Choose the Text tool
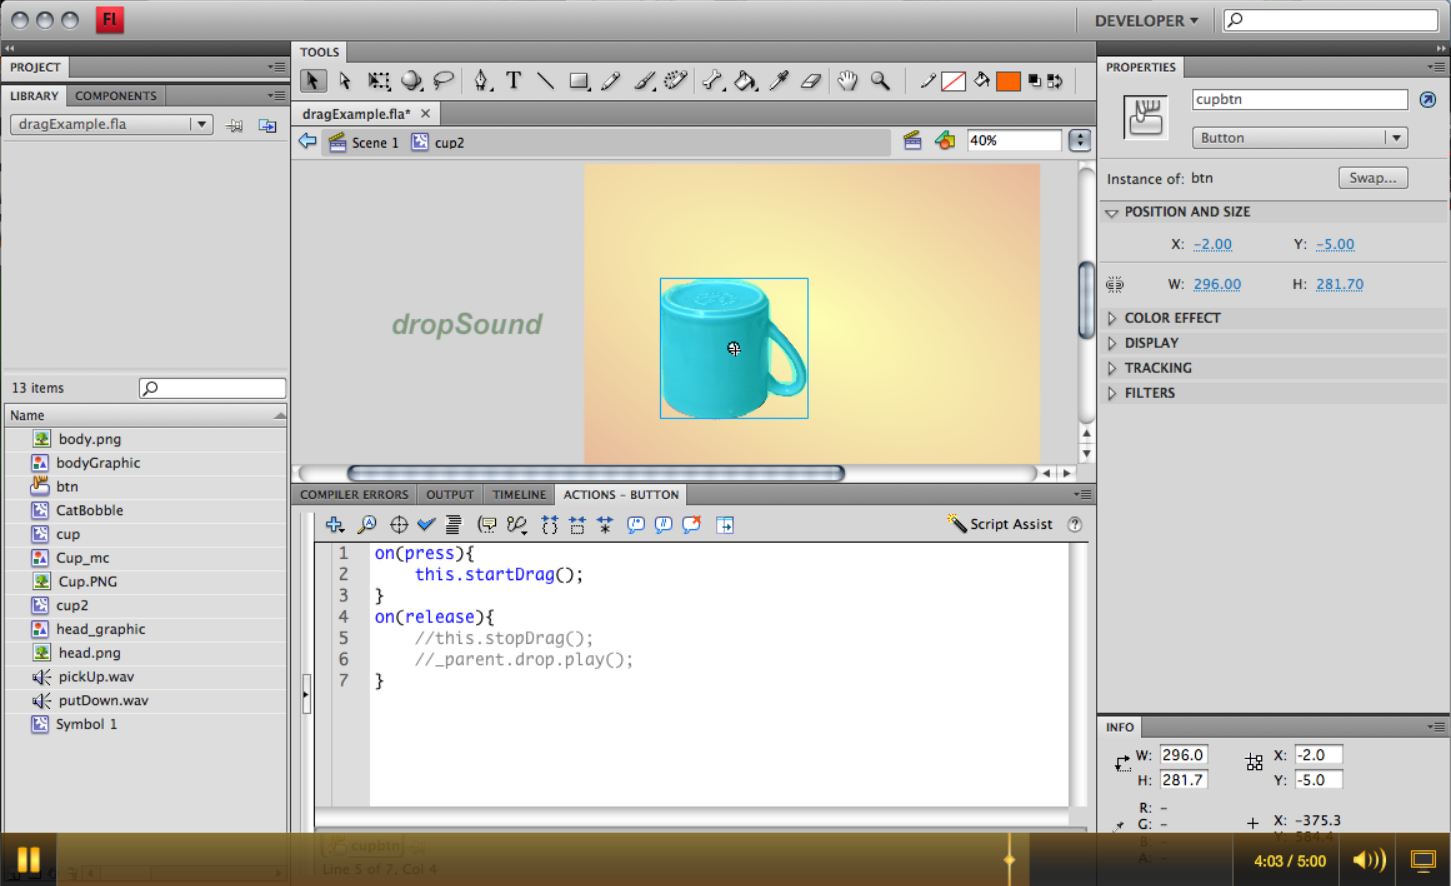The image size is (1451, 886). (514, 81)
